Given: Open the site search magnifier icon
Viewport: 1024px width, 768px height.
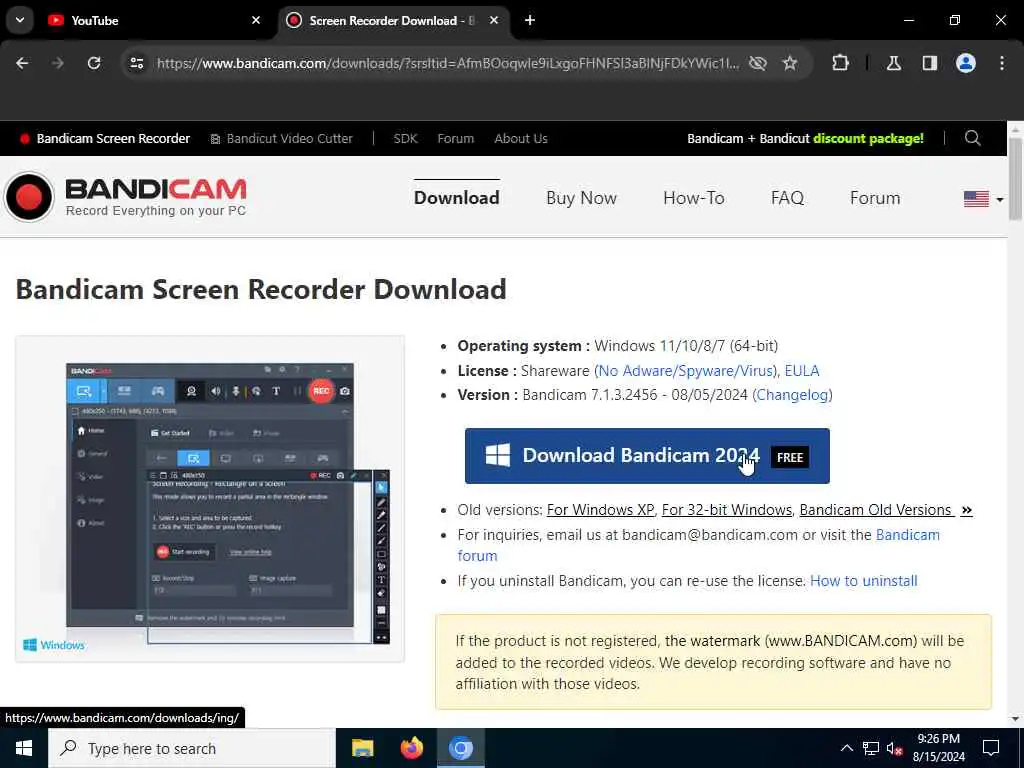Looking at the screenshot, I should pos(972,138).
